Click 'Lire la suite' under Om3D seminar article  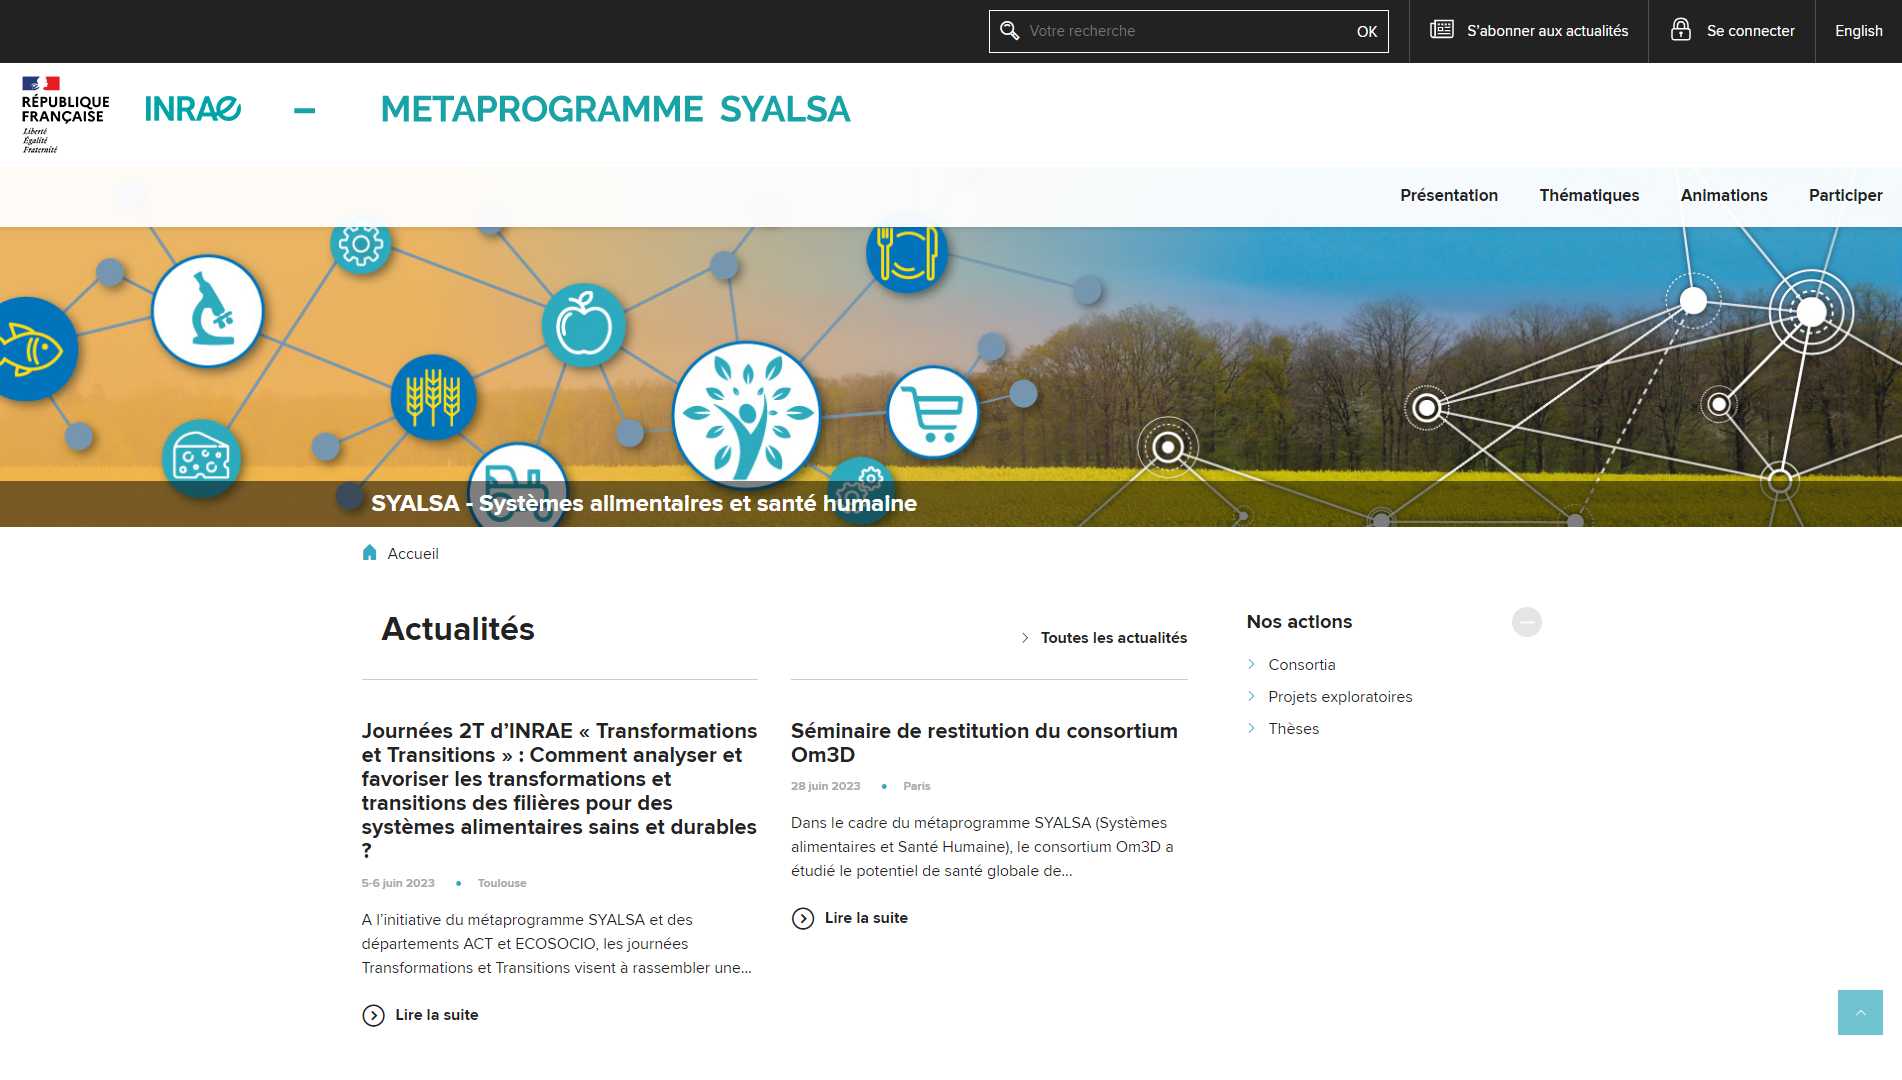866,918
